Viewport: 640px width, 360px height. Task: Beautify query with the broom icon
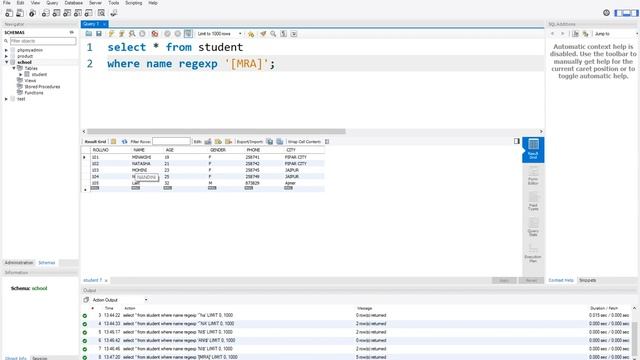(x=263, y=34)
